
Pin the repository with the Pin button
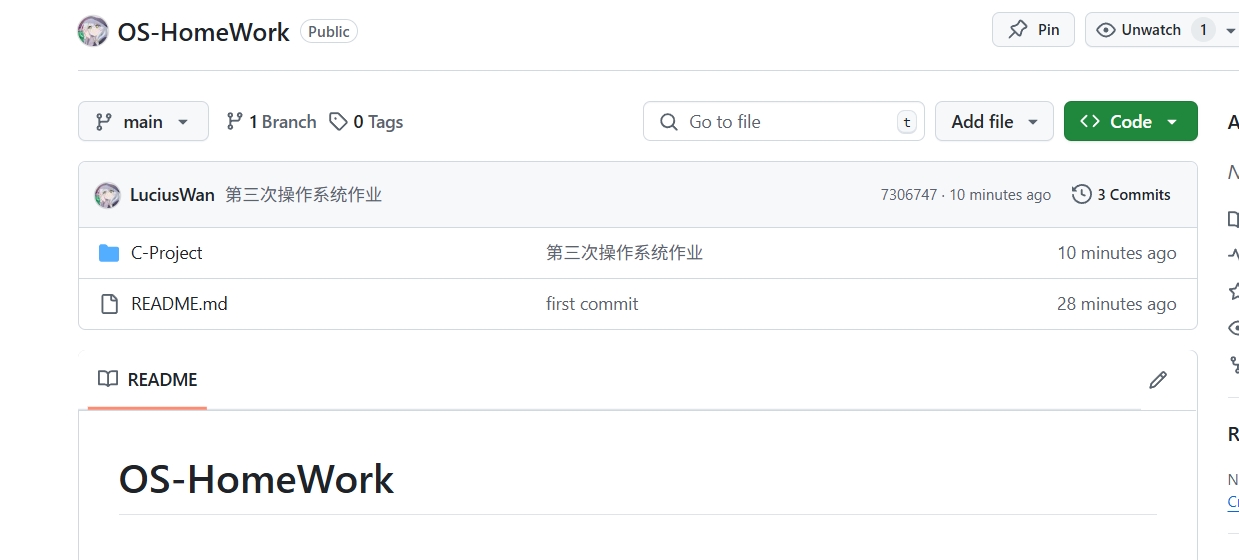pos(1033,29)
